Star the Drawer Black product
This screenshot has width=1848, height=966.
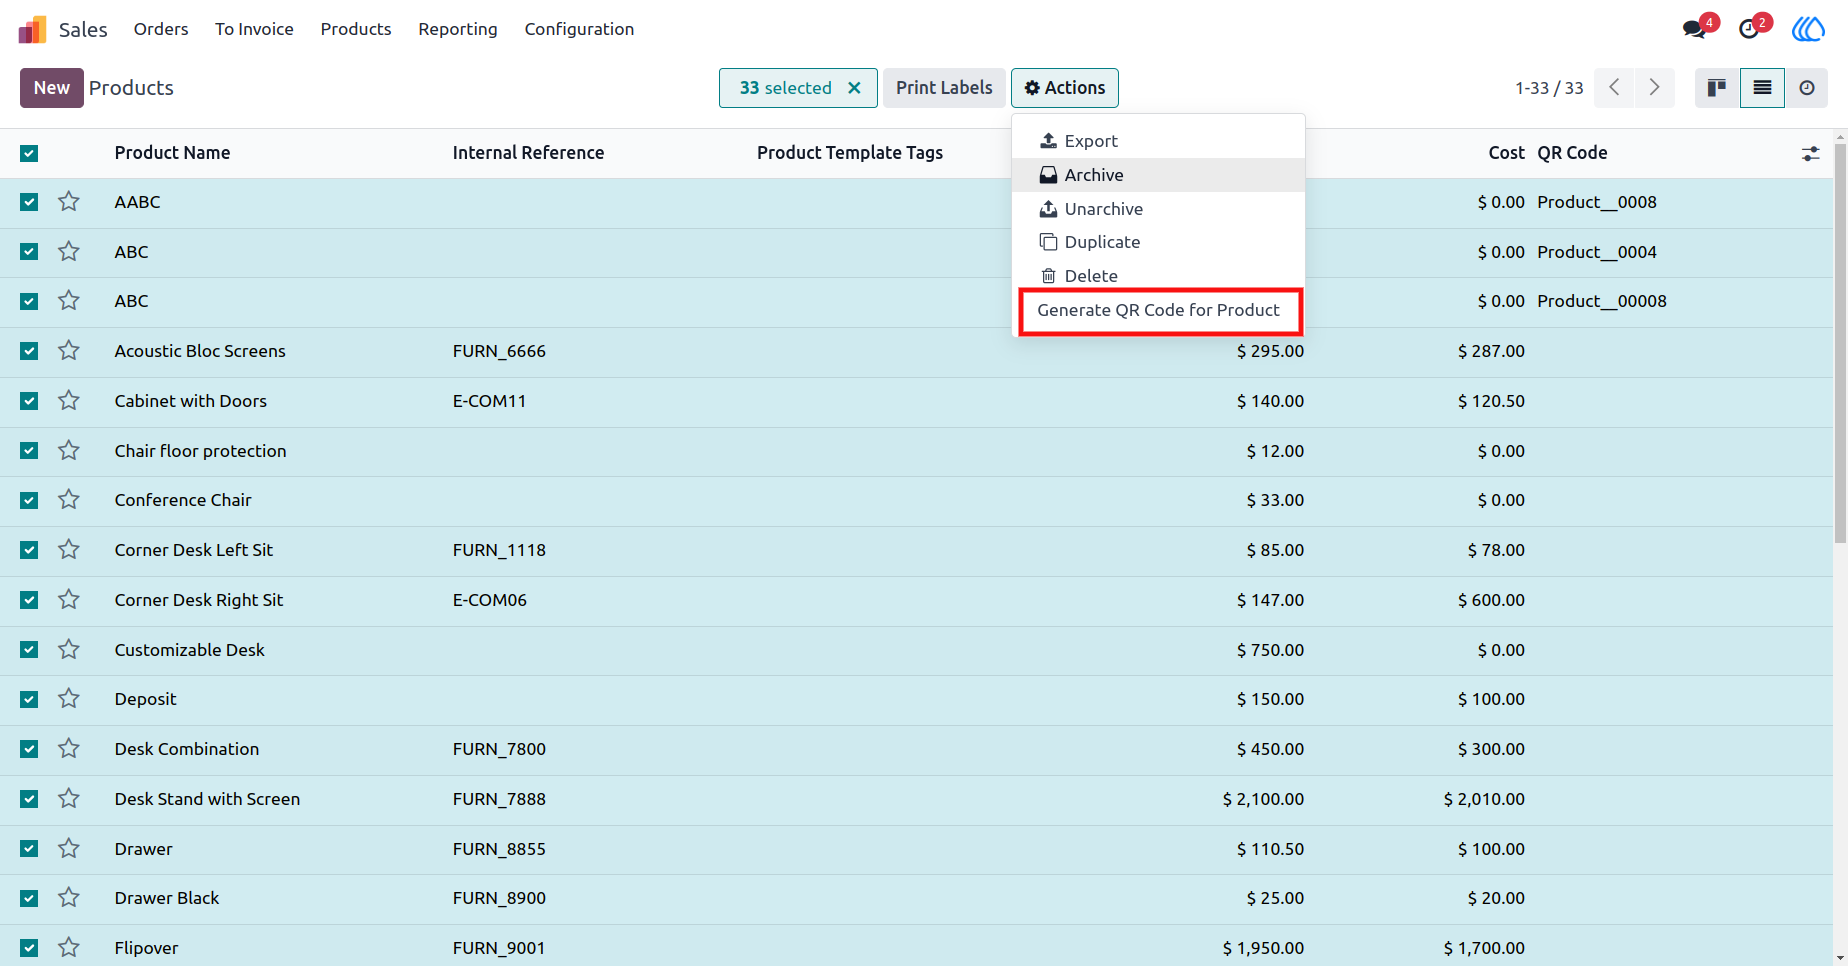pos(69,898)
